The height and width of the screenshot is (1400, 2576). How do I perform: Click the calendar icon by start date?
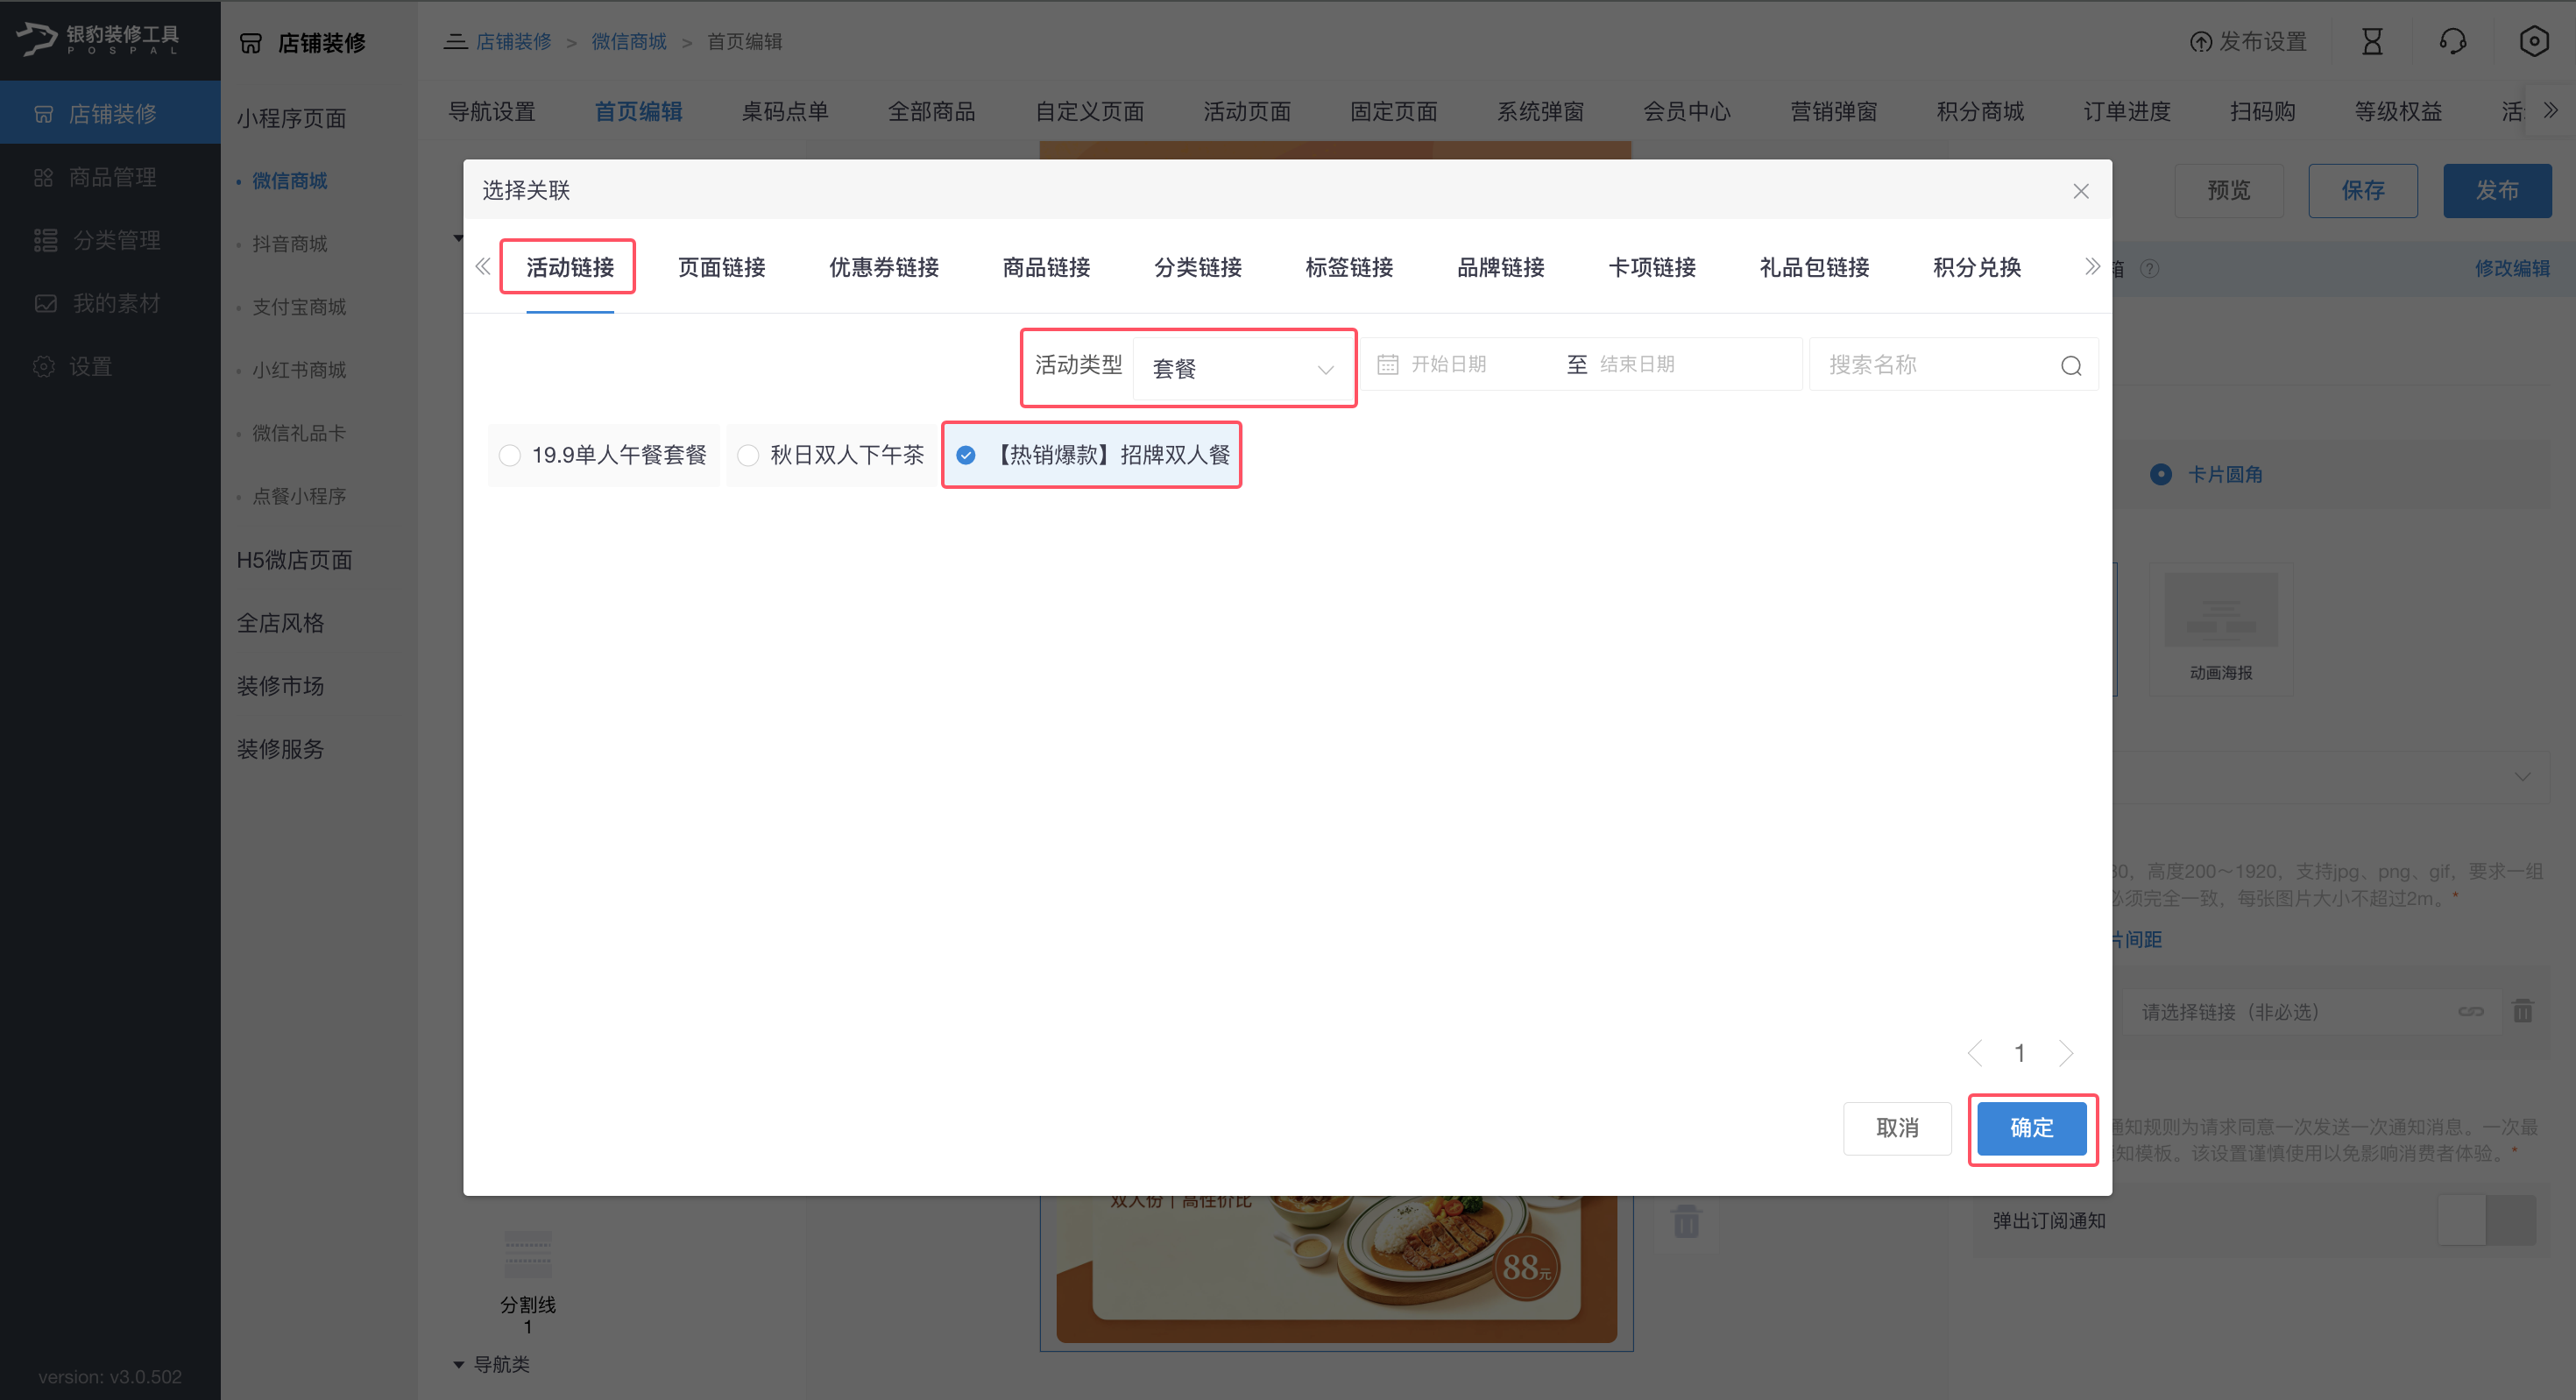point(1387,365)
